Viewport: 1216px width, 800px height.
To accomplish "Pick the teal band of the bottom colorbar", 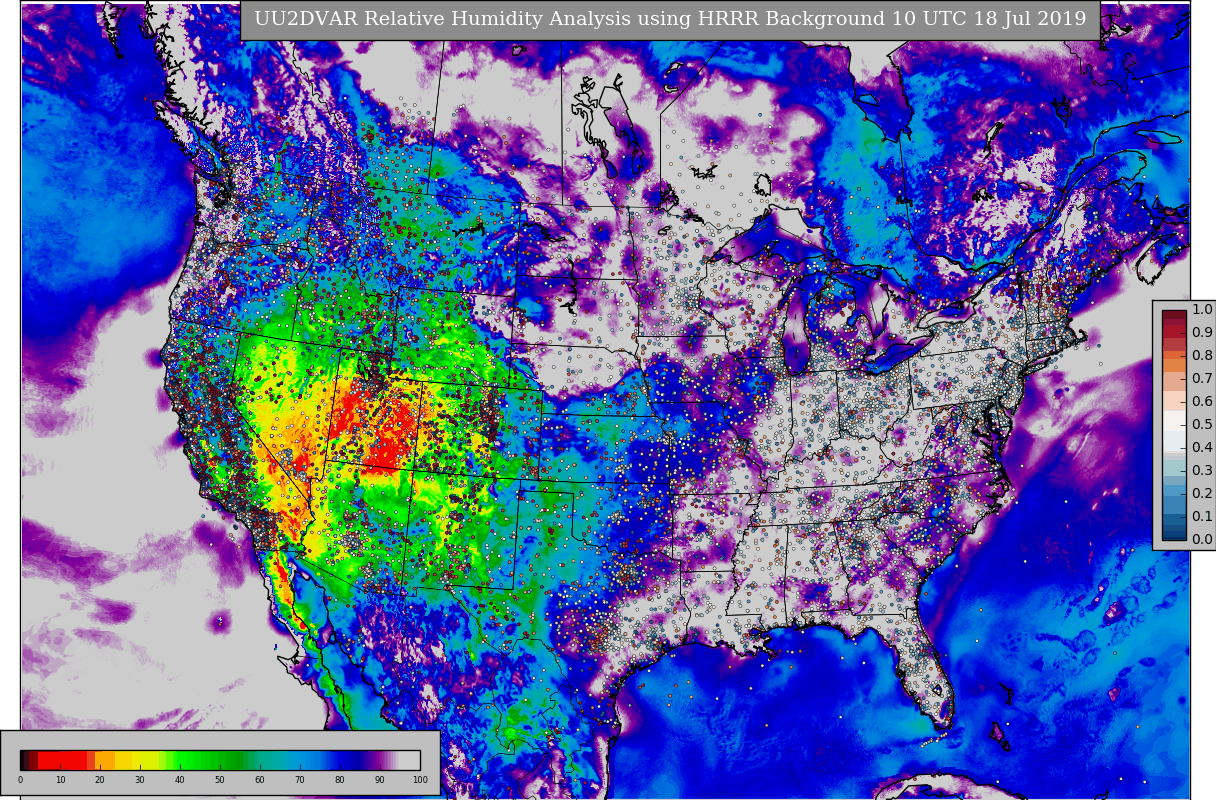I will 270,760.
